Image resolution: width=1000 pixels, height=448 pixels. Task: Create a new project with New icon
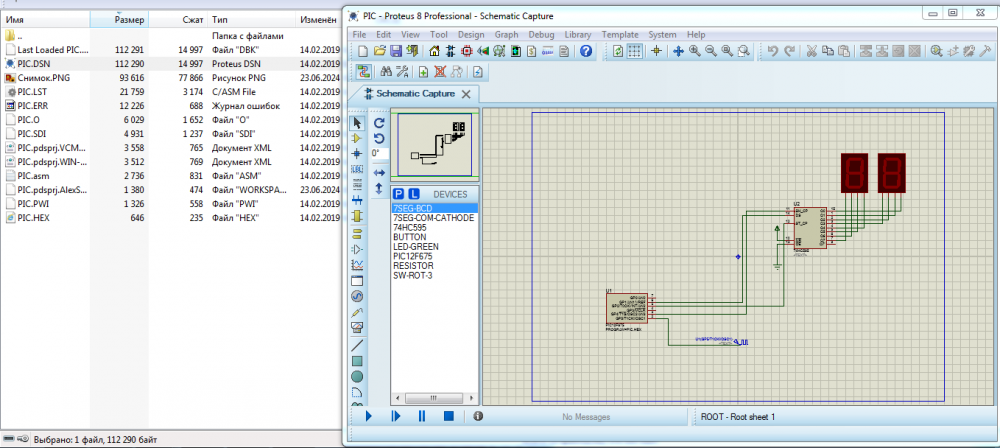(363, 51)
